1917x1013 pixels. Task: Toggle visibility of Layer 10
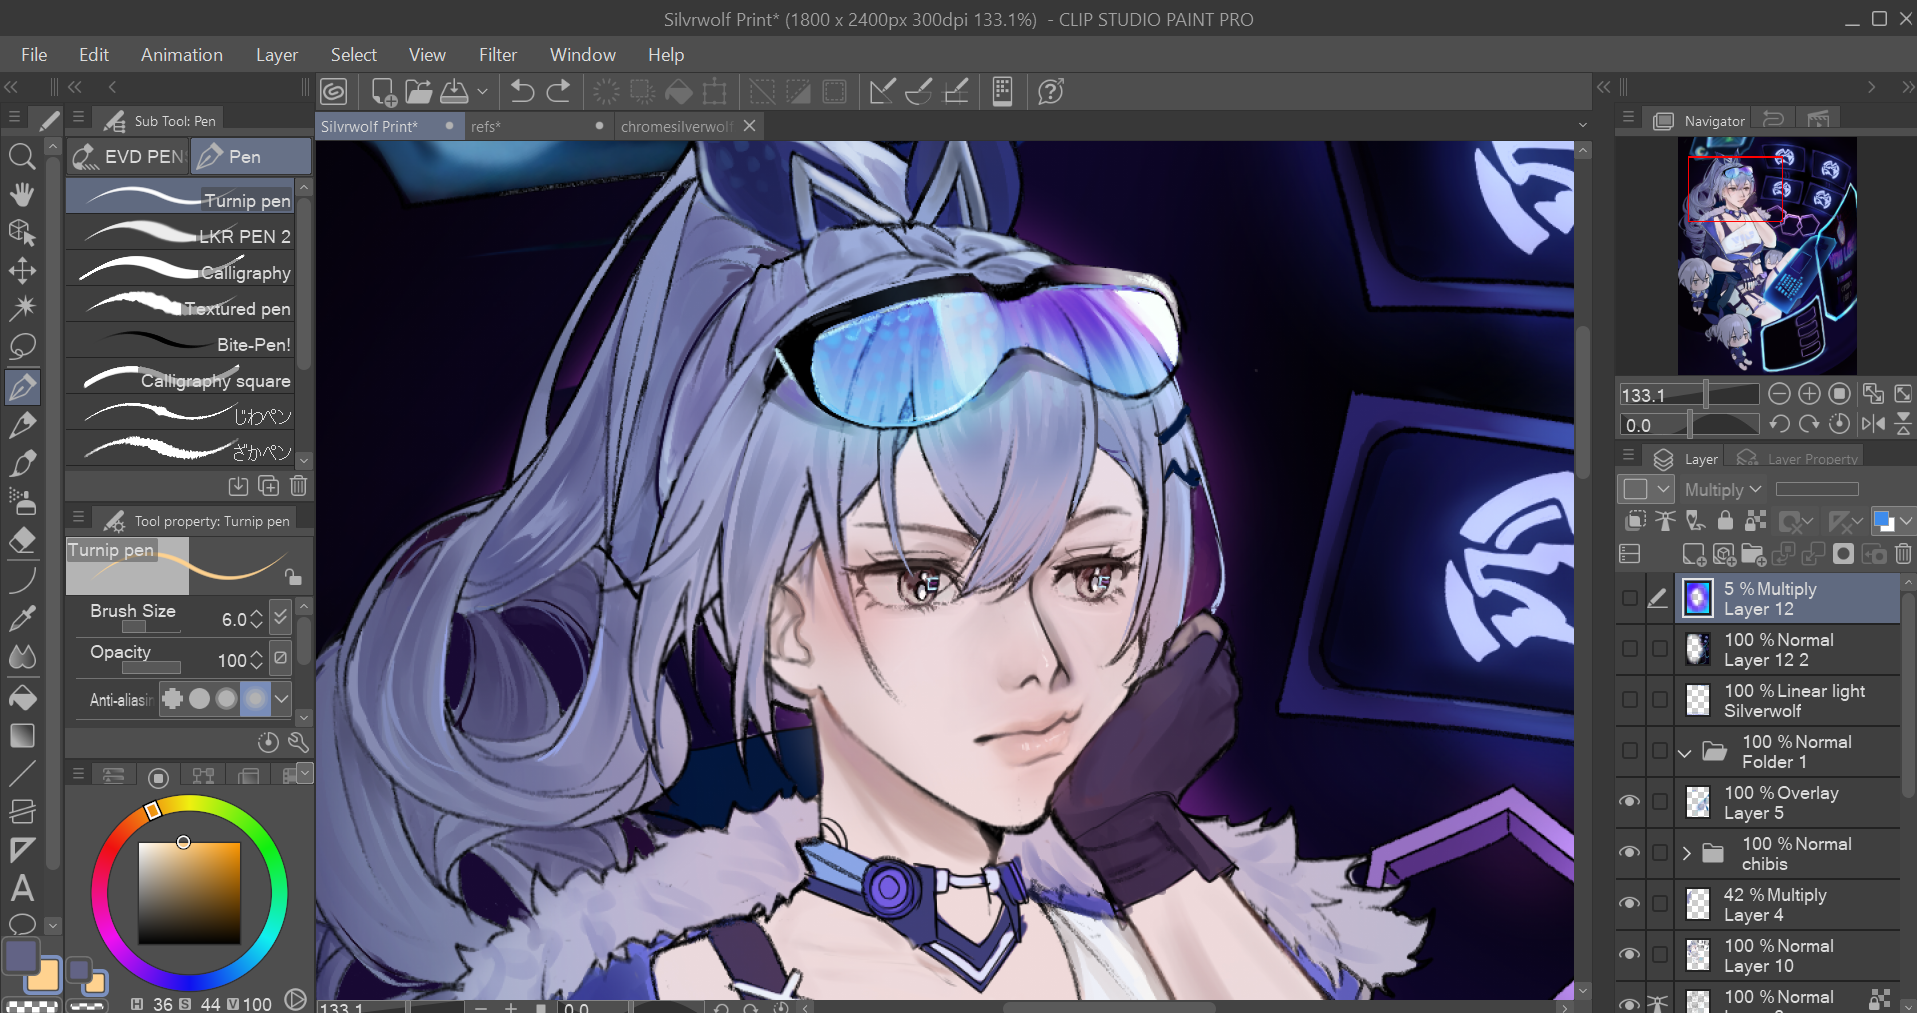tap(1630, 955)
